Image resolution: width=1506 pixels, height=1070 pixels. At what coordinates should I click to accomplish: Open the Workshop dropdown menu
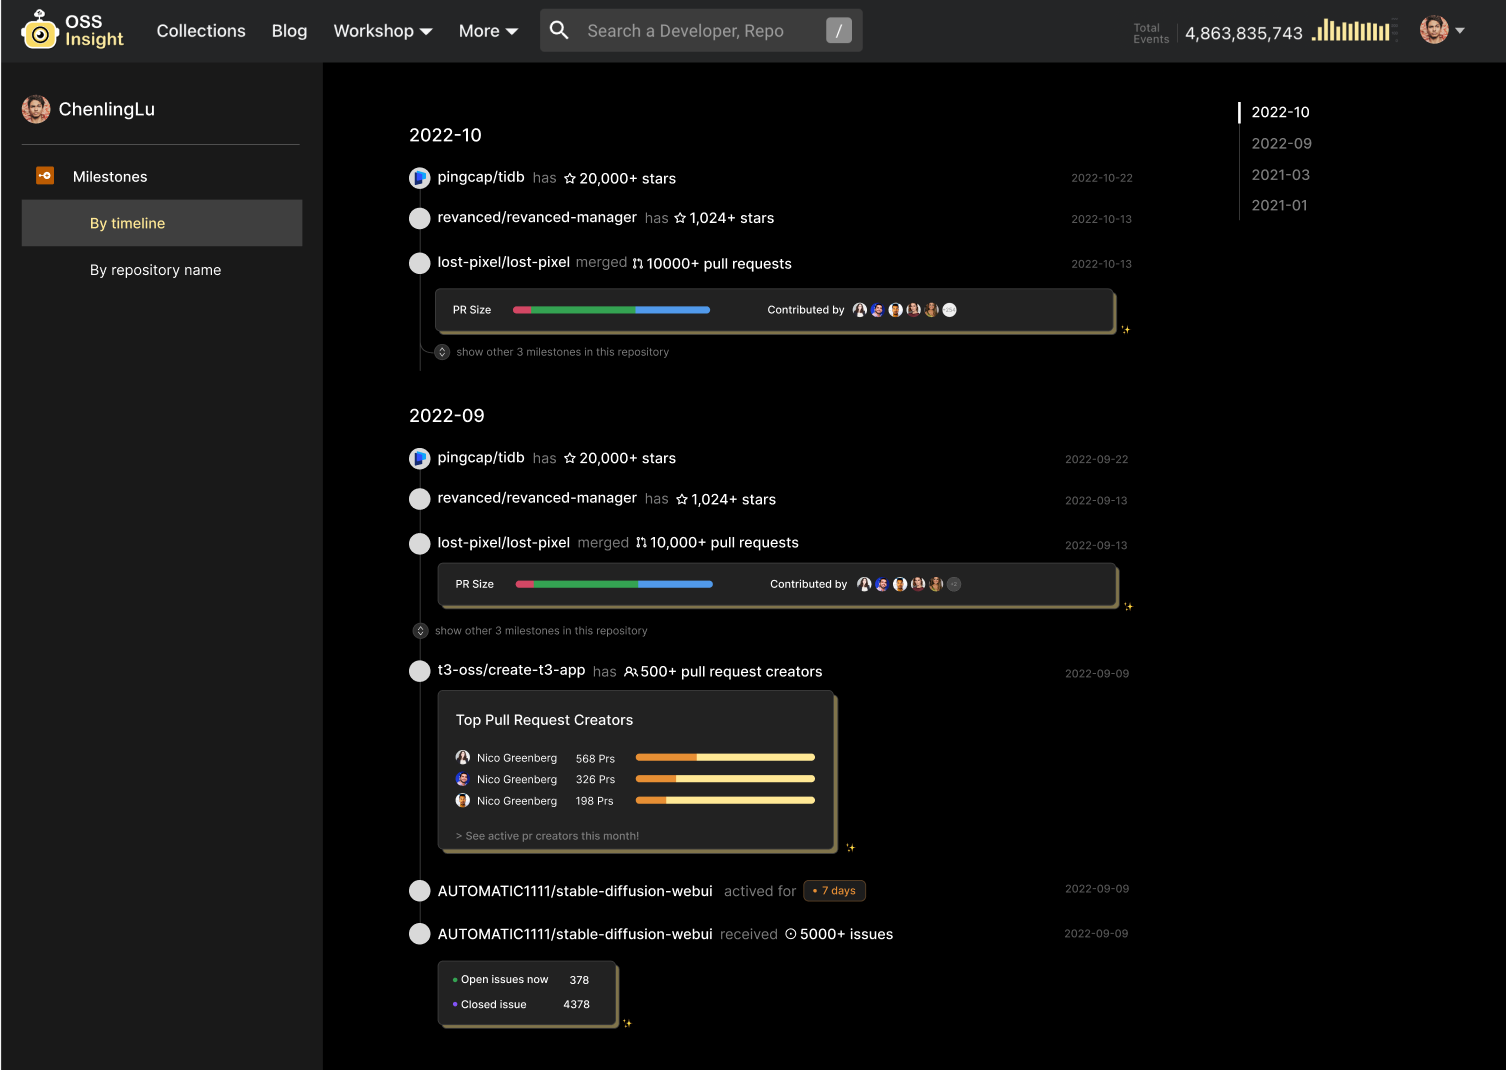point(383,31)
